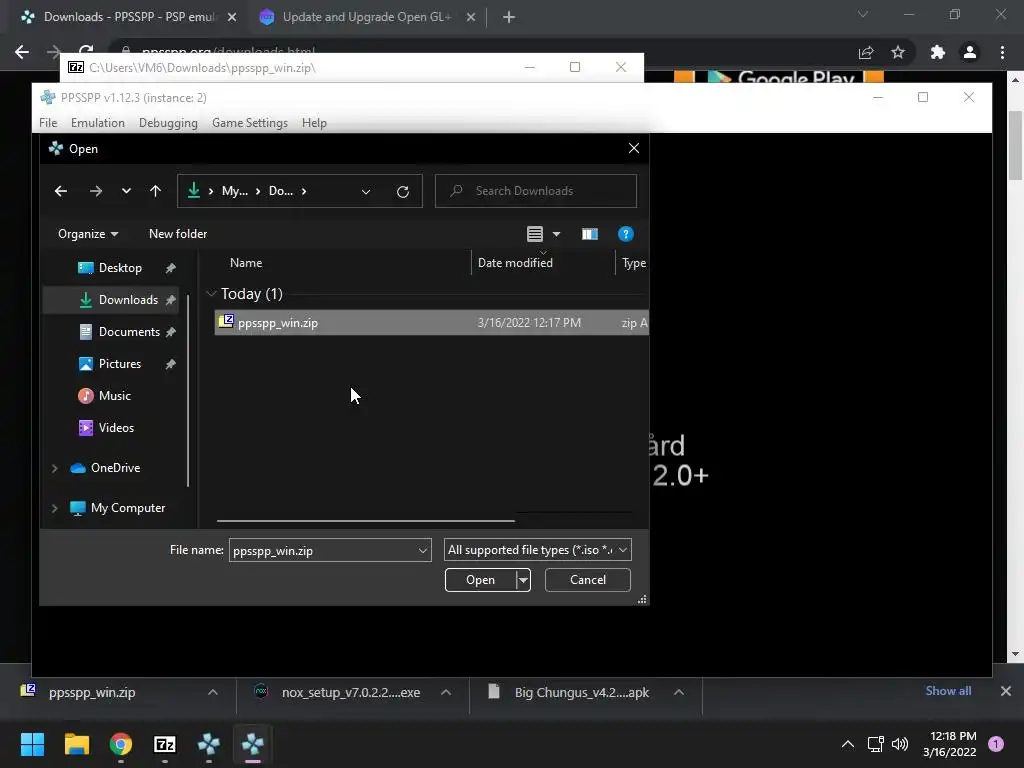The image size is (1024, 768).
Task: Open PPSSPP Game Settings menu
Action: [249, 123]
